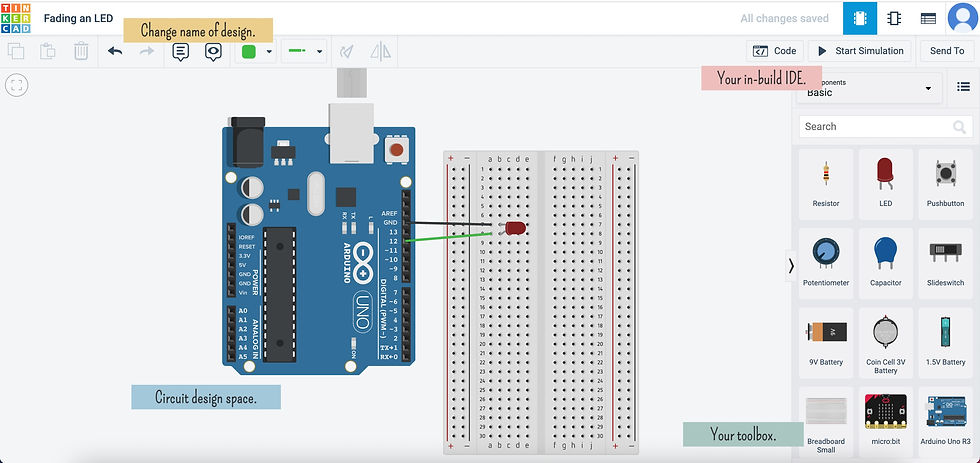
Task: Click the Arduino USB port
Action: [x=351, y=133]
